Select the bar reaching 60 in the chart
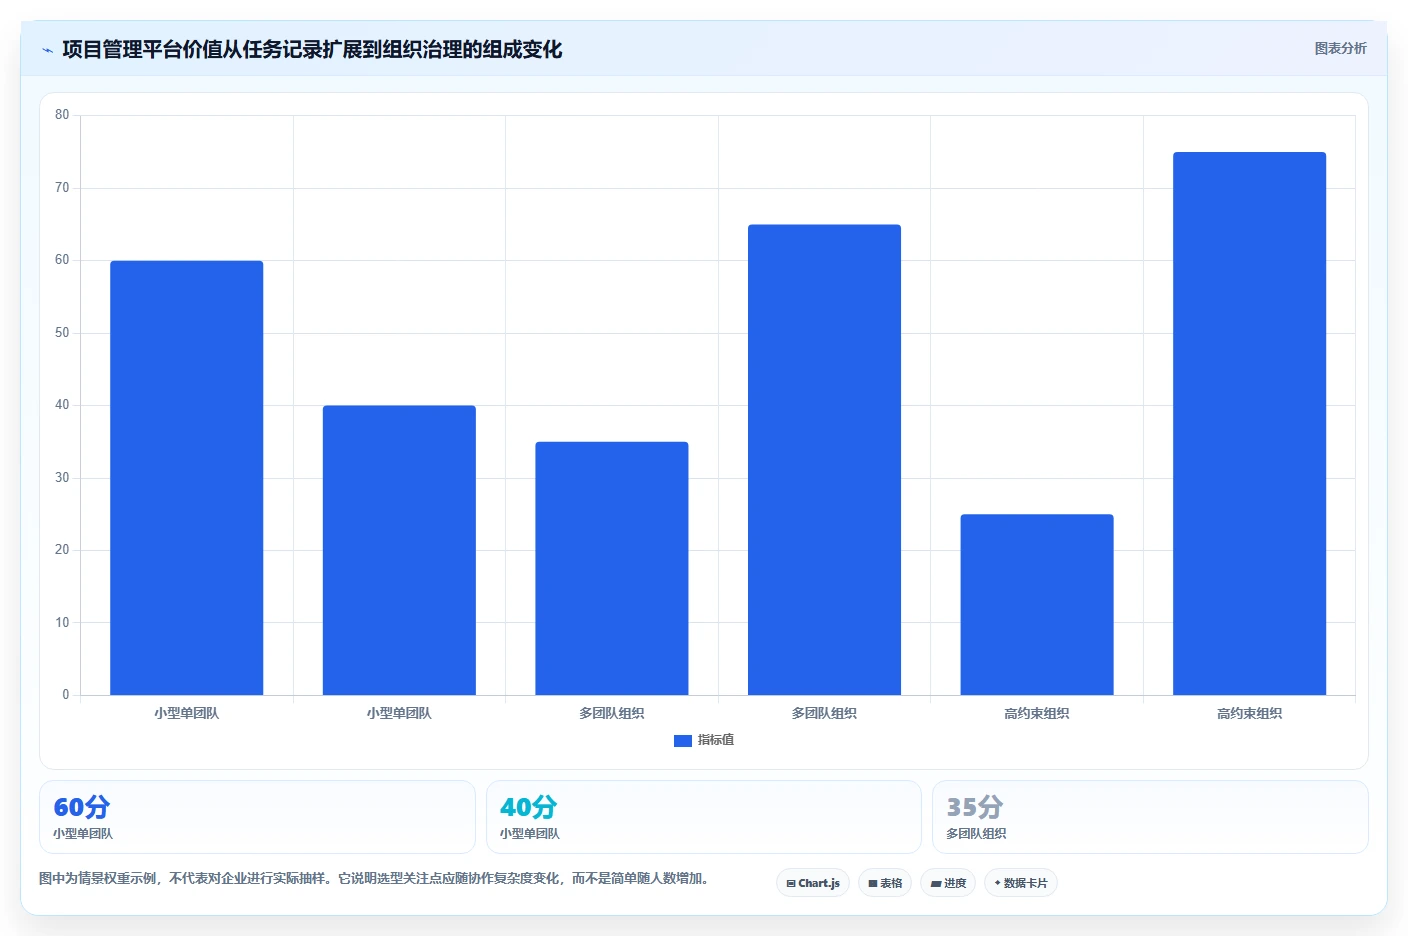Viewport: 1408px width, 936px height. [x=187, y=478]
